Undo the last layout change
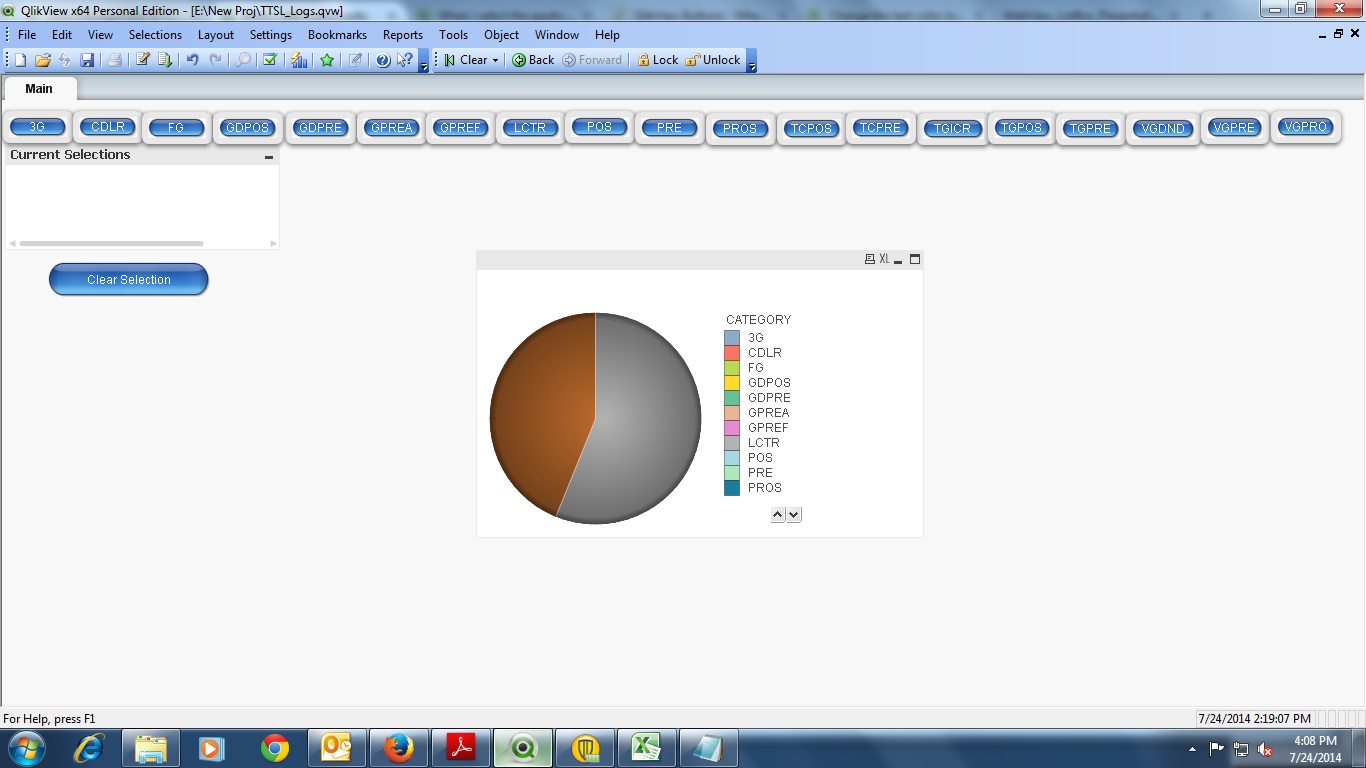 pyautogui.click(x=193, y=60)
